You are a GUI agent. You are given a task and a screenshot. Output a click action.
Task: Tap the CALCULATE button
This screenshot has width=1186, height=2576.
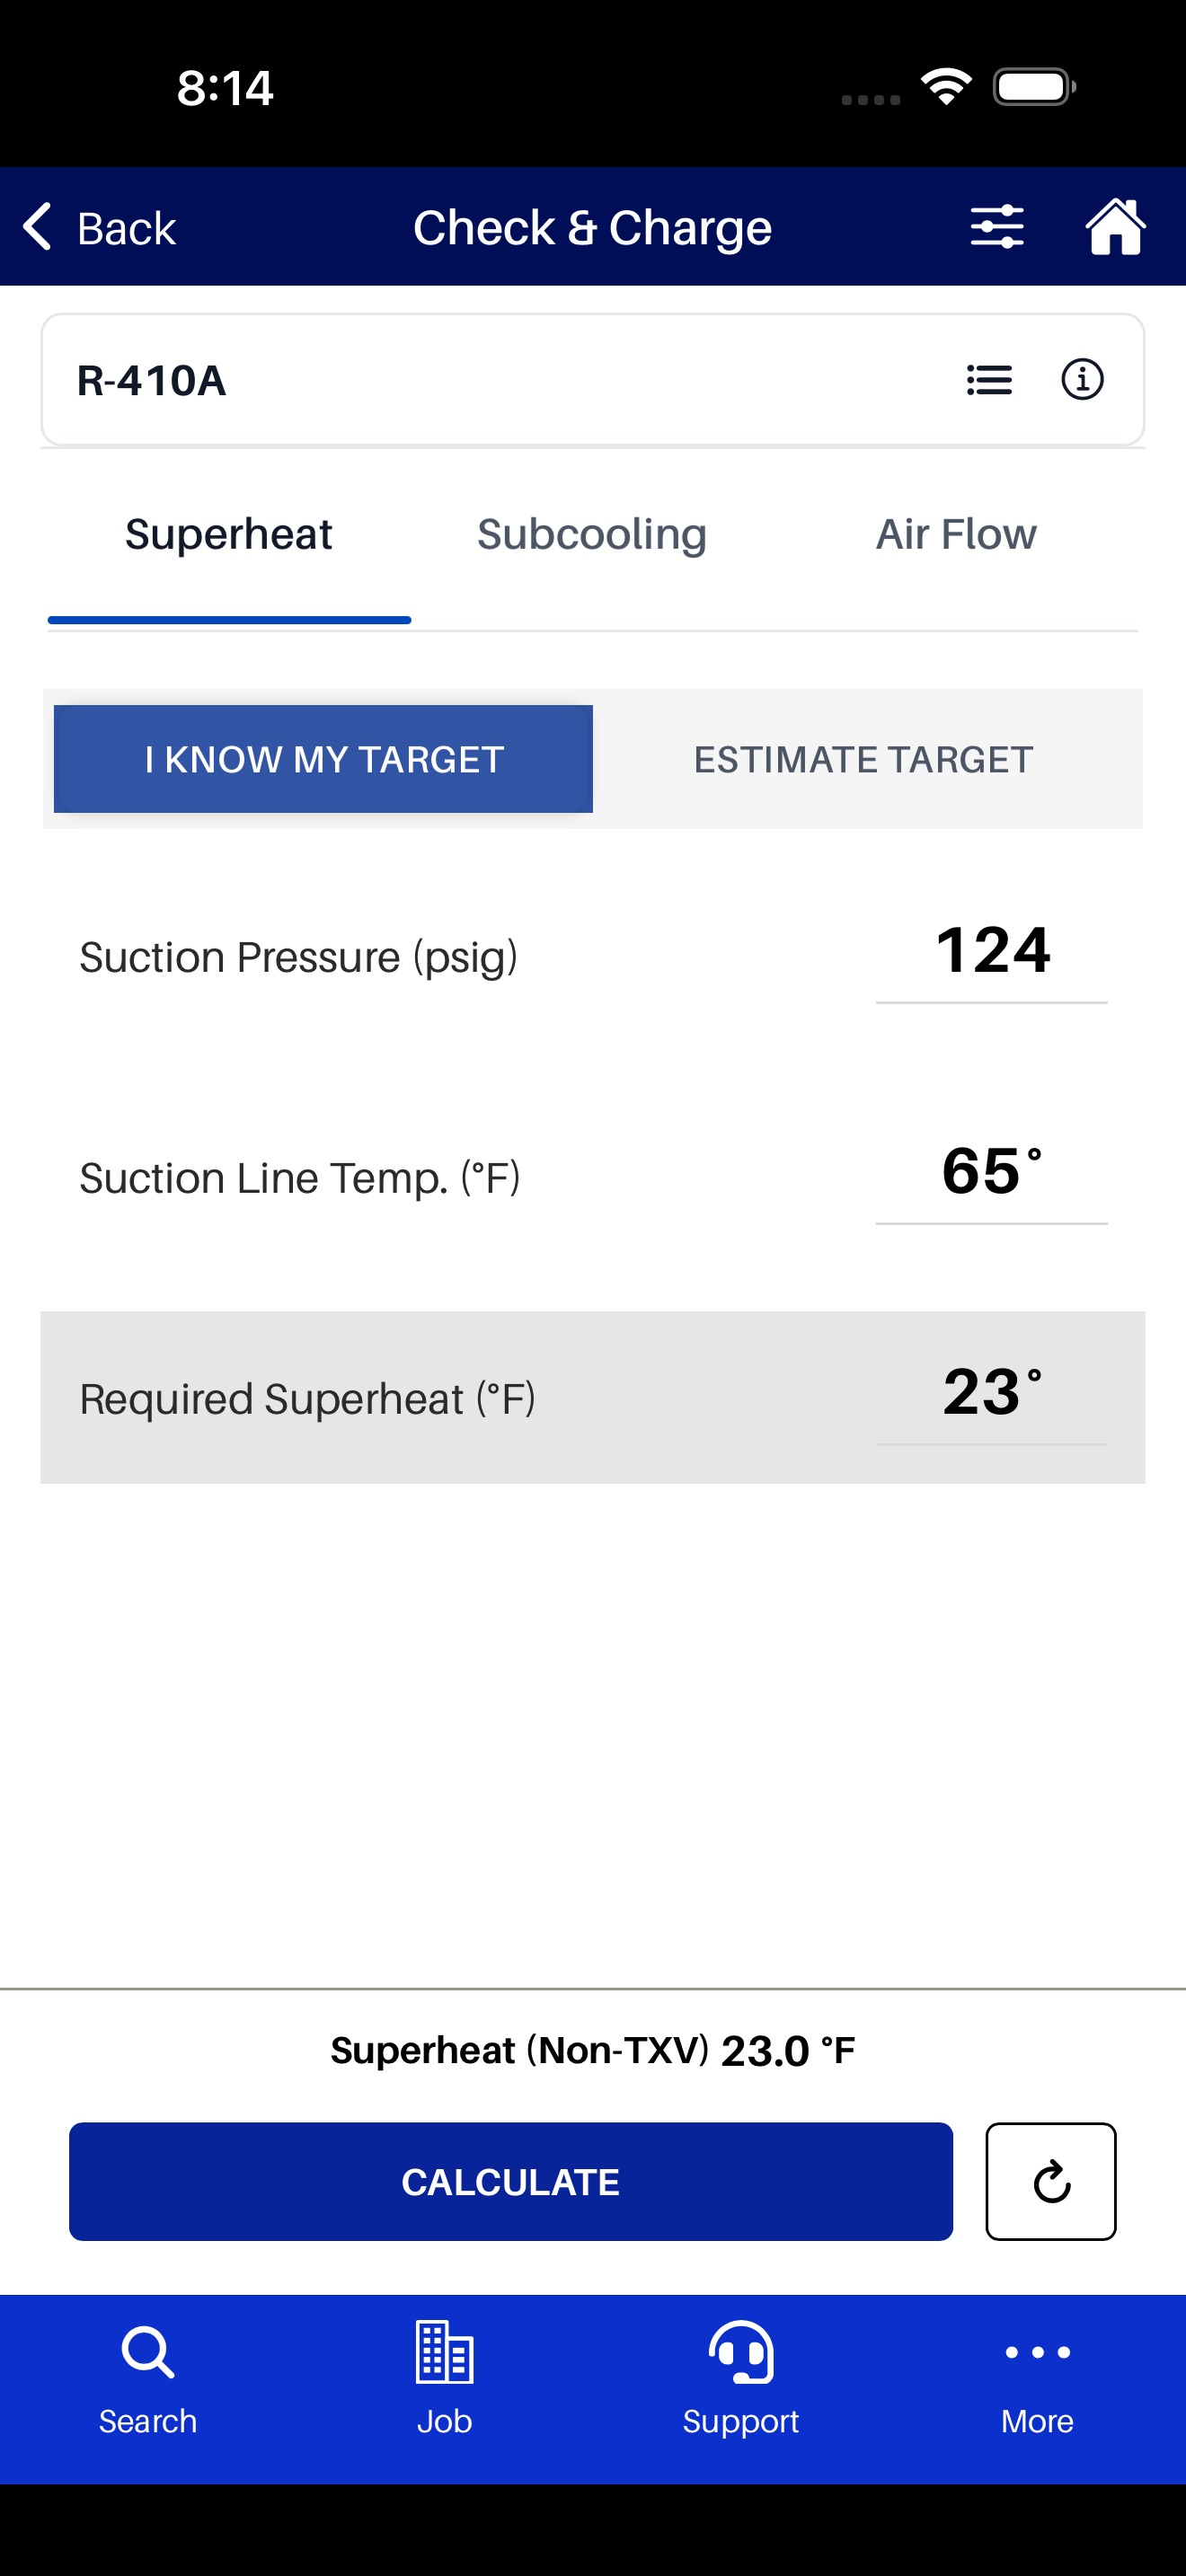(511, 2181)
